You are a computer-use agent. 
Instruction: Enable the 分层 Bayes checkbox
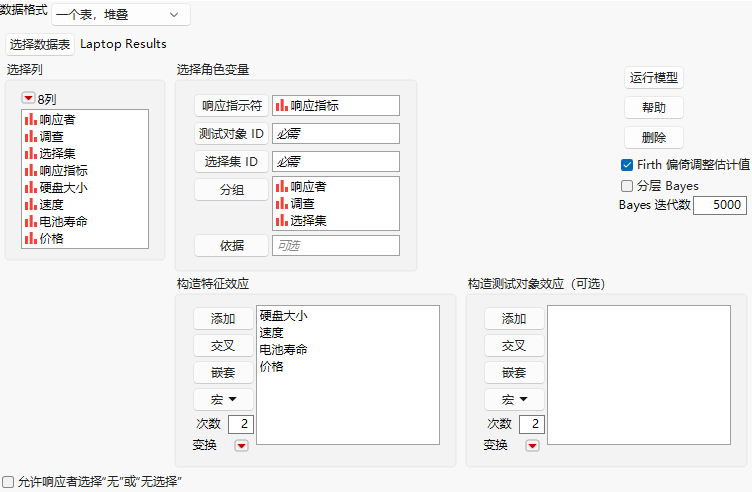(x=627, y=186)
